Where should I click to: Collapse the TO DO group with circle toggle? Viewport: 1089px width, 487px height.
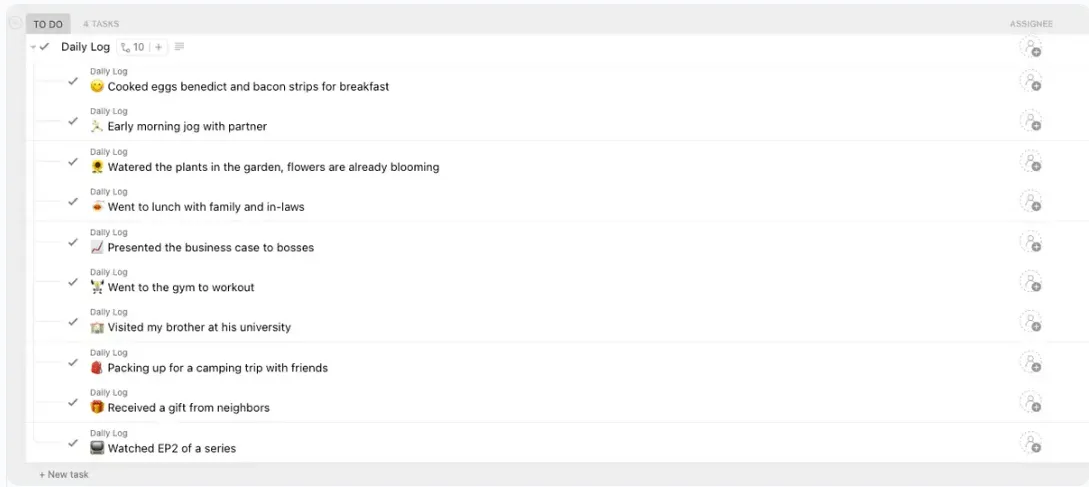[x=15, y=24]
